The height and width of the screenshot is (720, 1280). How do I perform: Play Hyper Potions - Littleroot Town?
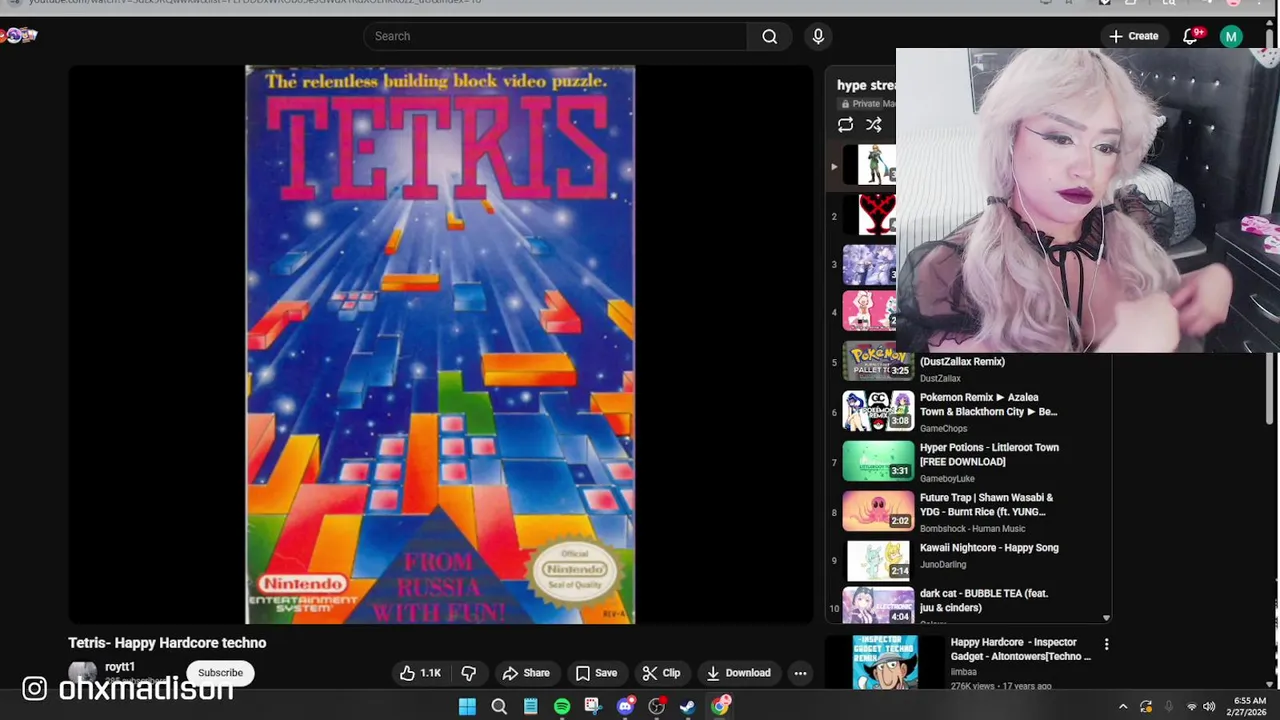click(989, 454)
